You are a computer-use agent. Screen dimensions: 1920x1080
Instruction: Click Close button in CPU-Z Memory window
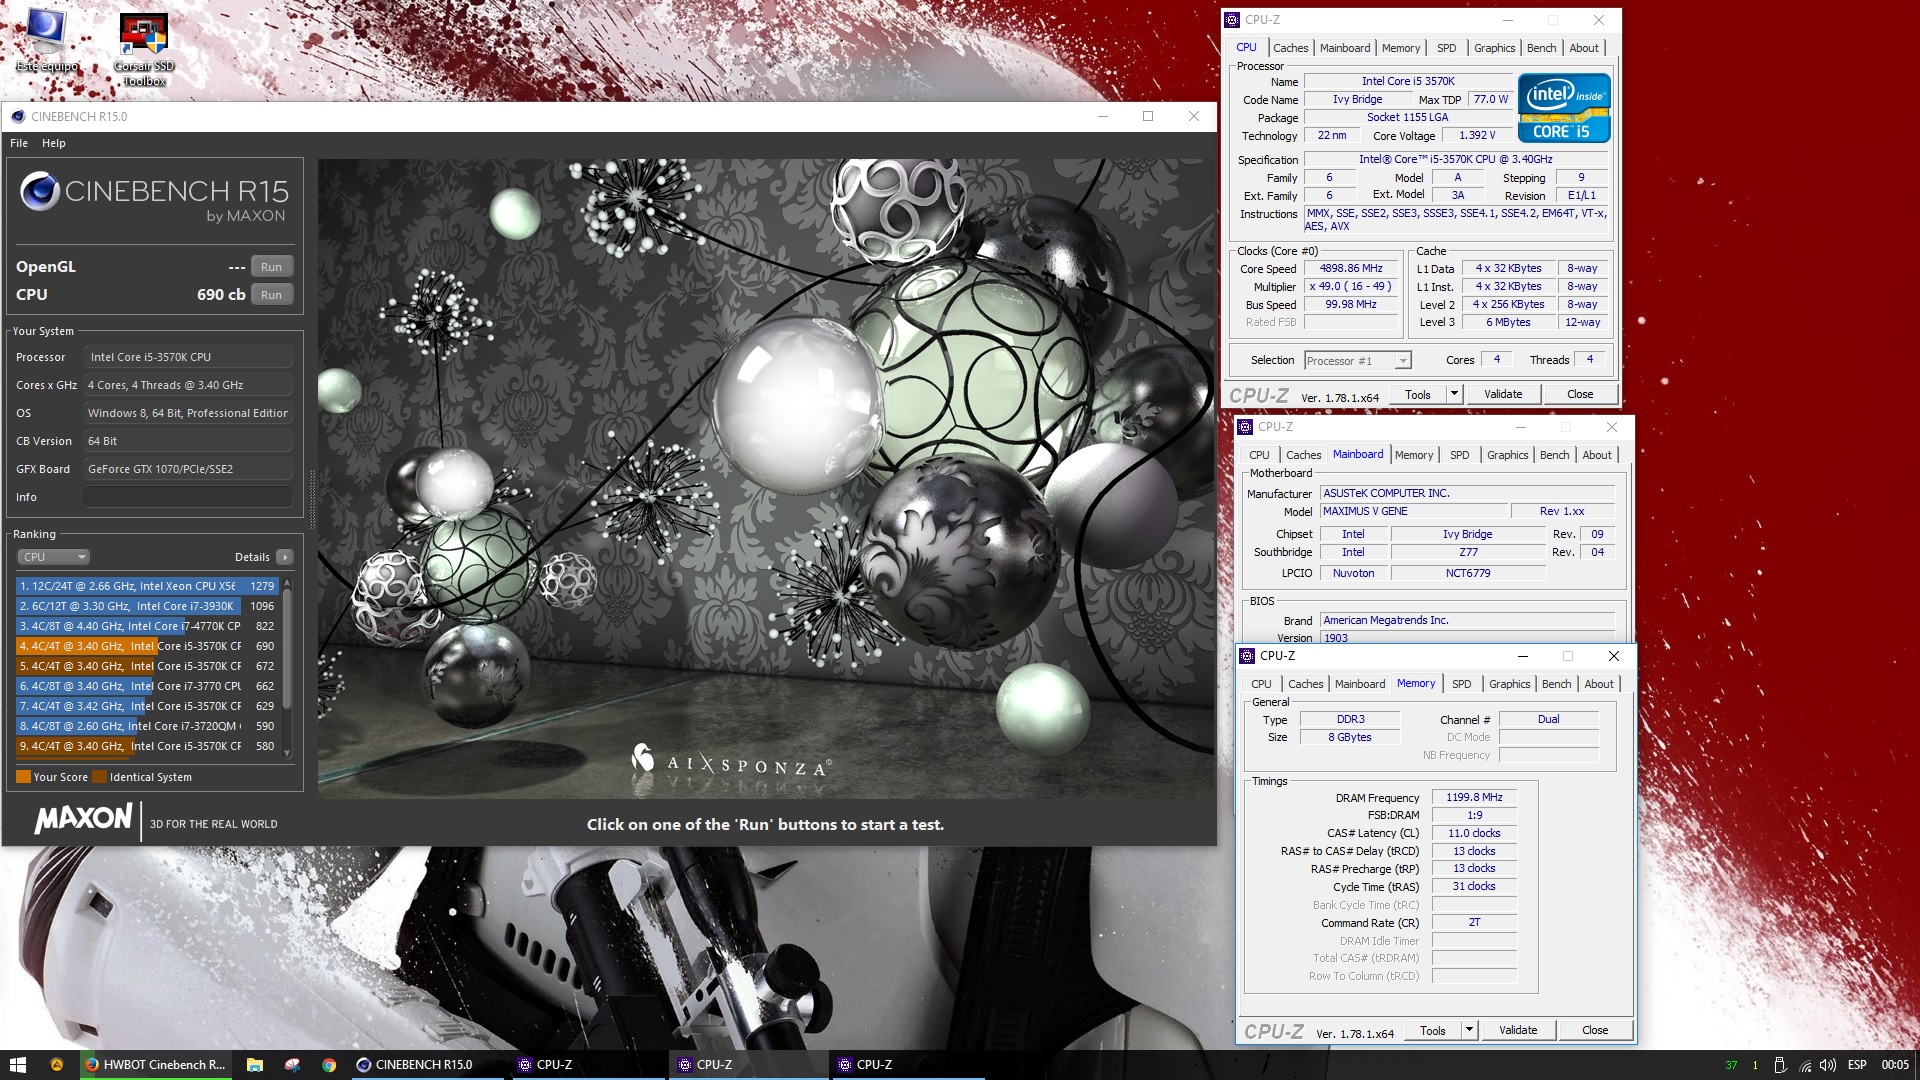point(1595,1030)
